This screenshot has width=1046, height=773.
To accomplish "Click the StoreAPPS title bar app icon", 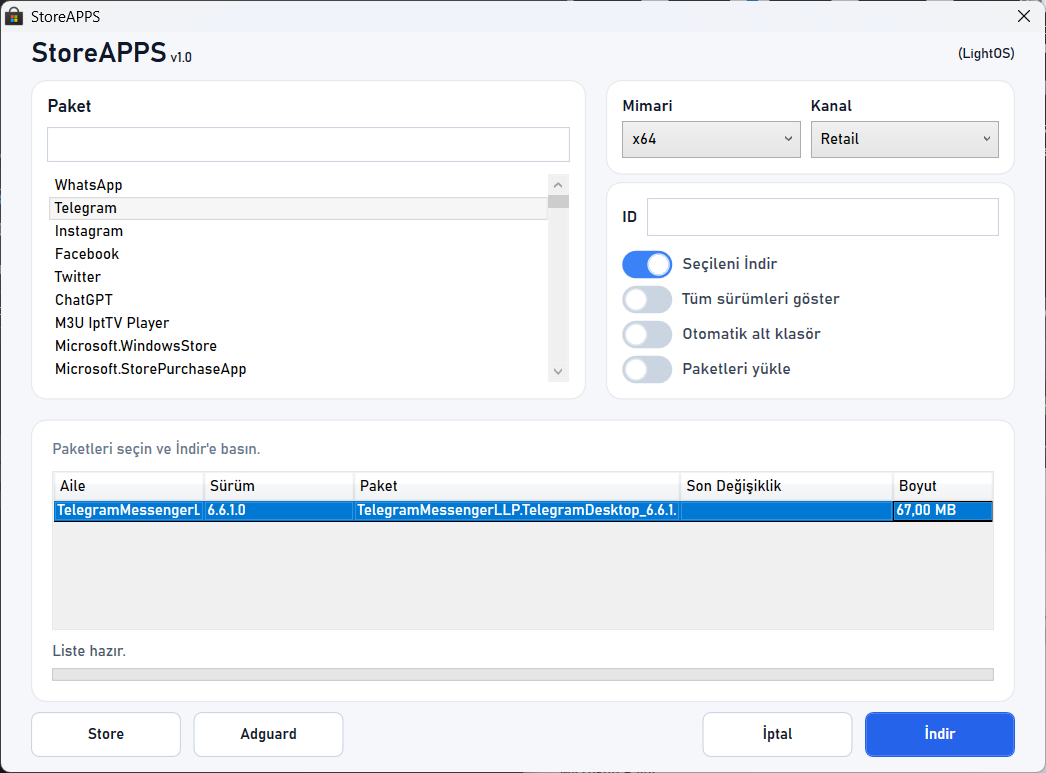I will 14,16.
